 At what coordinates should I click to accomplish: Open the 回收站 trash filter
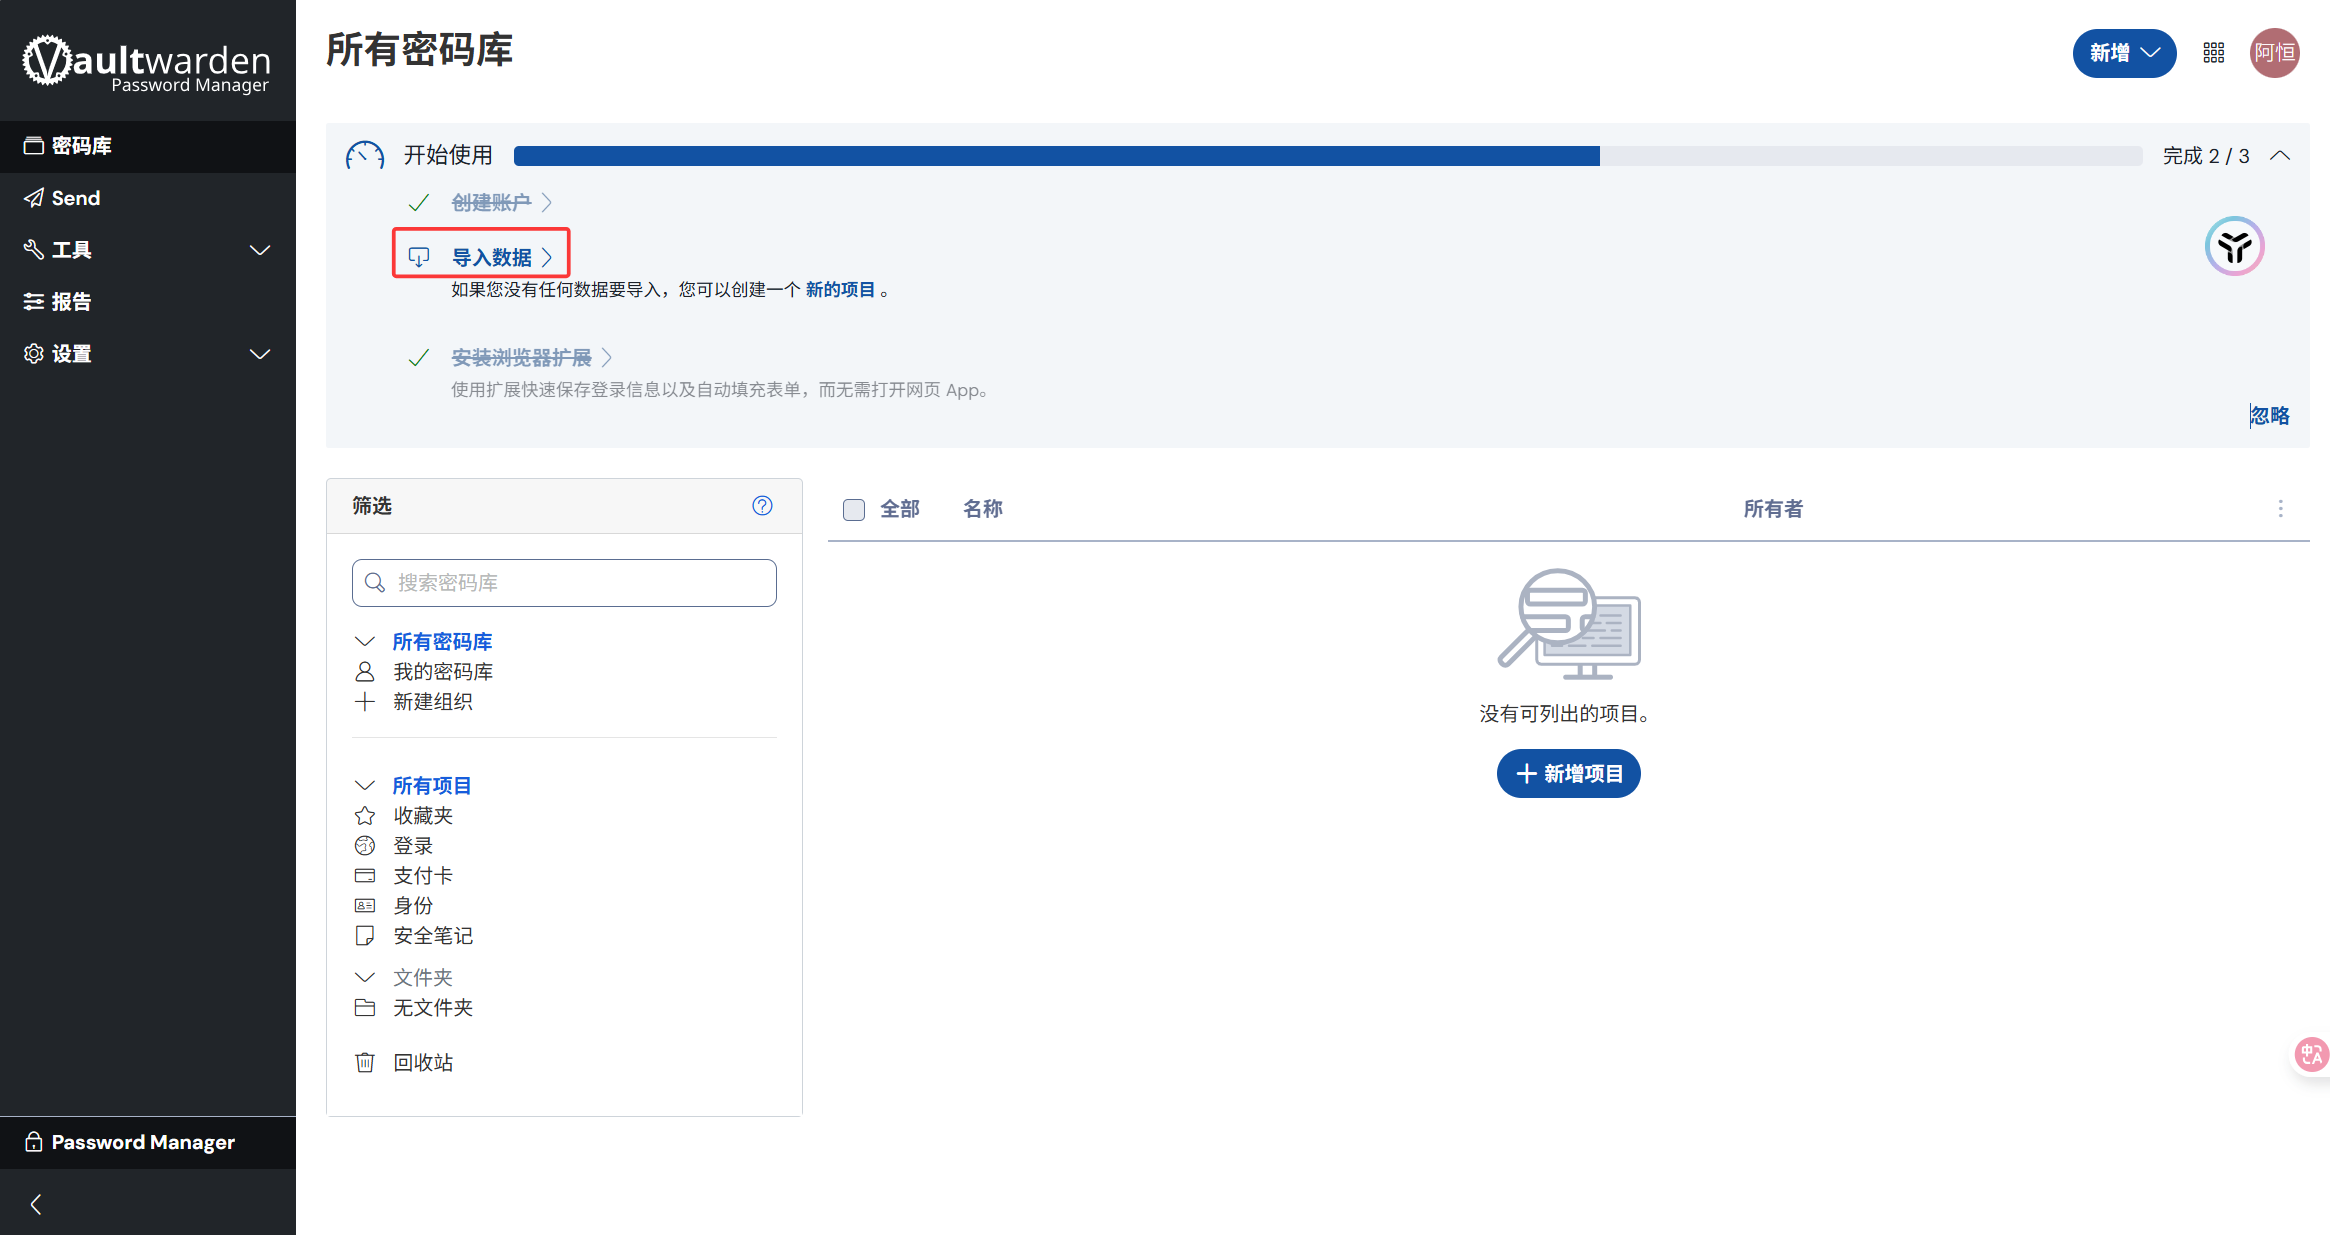[x=423, y=1063]
